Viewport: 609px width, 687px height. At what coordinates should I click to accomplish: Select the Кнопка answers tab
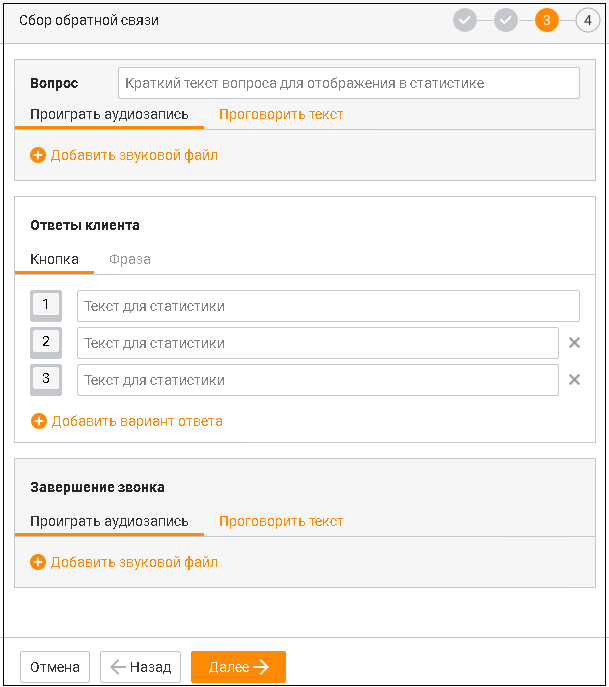[x=54, y=259]
